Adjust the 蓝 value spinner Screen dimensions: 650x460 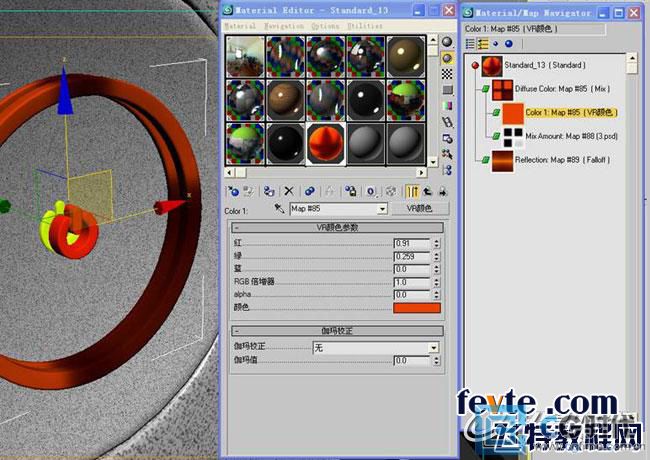coord(437,269)
